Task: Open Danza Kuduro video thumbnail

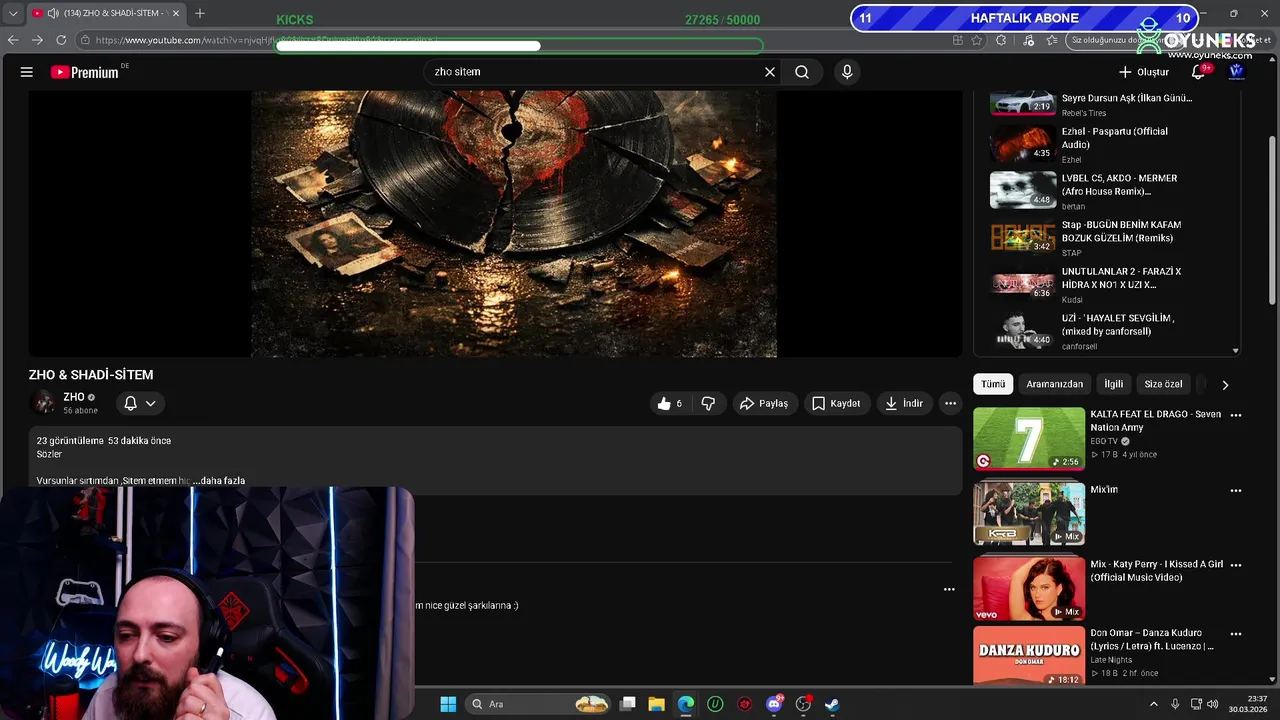Action: click(x=1029, y=656)
